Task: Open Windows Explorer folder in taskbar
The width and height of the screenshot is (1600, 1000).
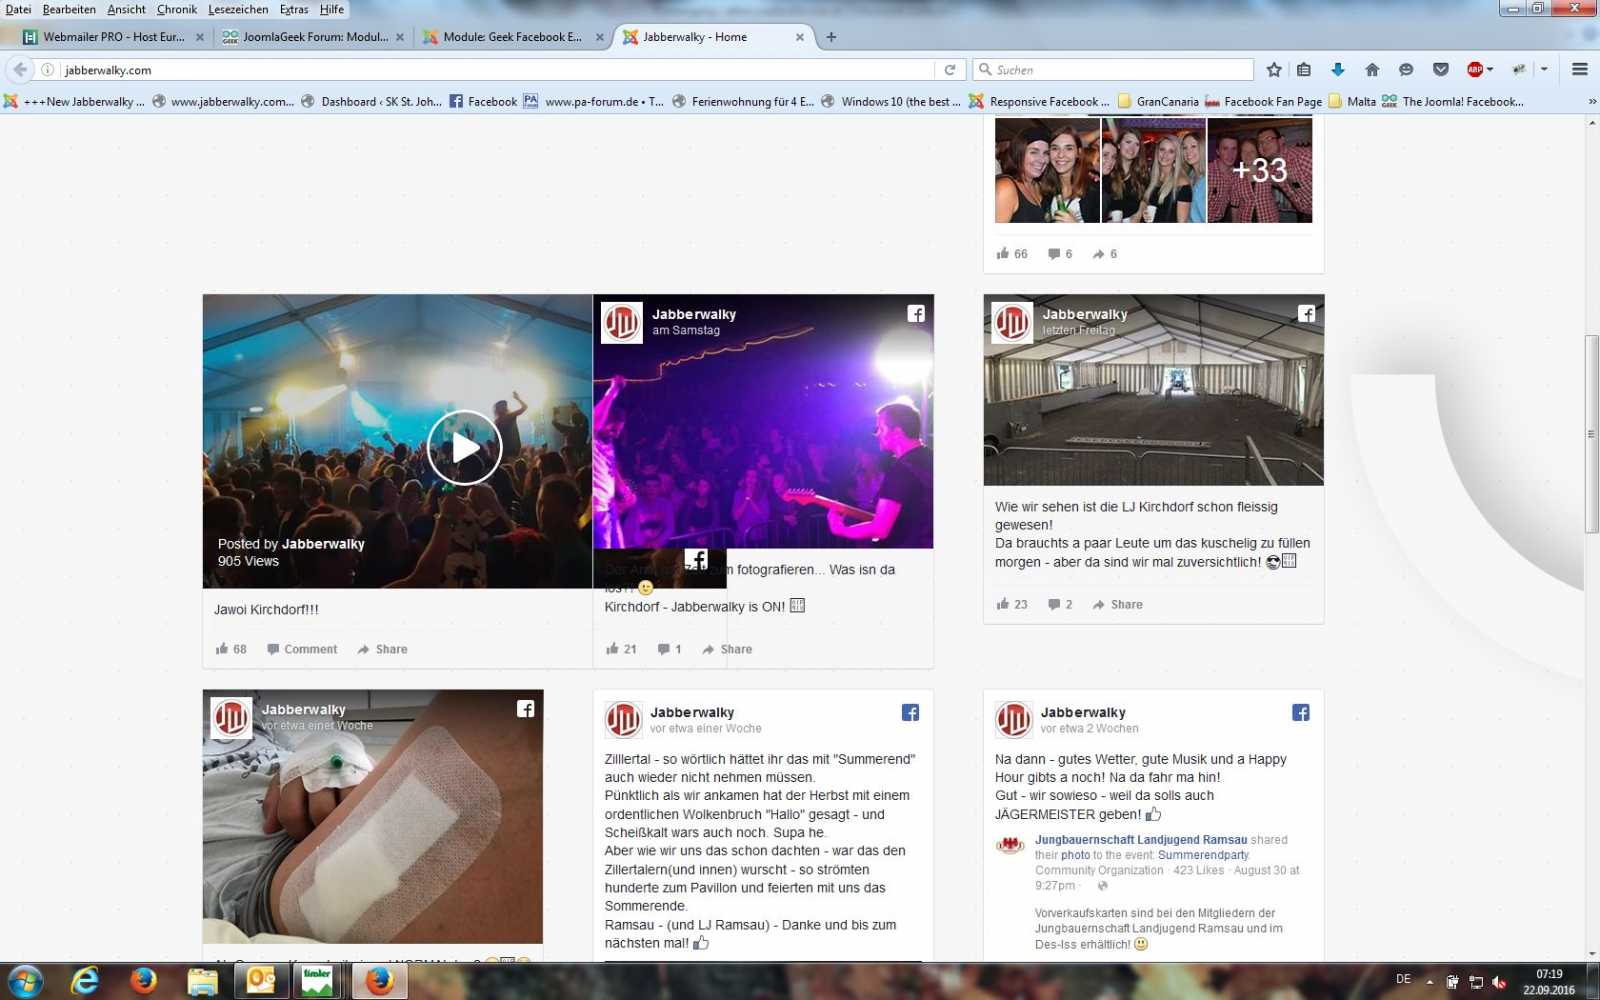Action: coord(202,982)
